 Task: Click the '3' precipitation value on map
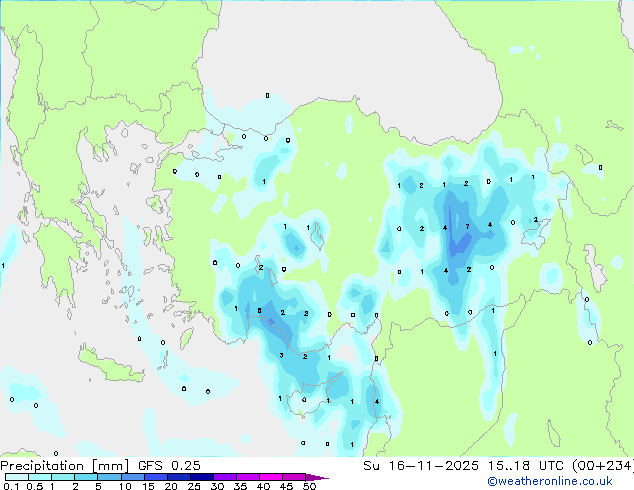pos(281,355)
